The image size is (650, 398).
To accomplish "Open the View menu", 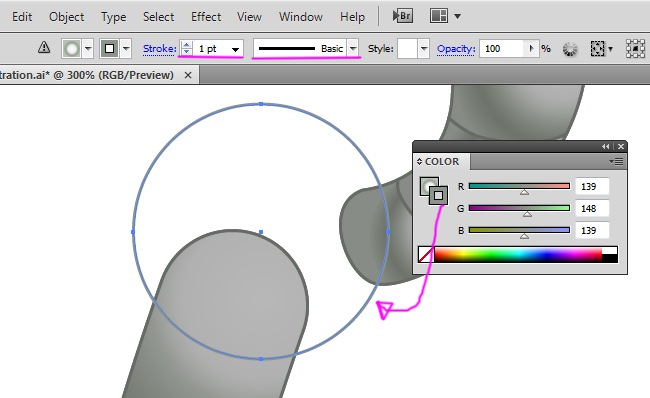I will 249,17.
